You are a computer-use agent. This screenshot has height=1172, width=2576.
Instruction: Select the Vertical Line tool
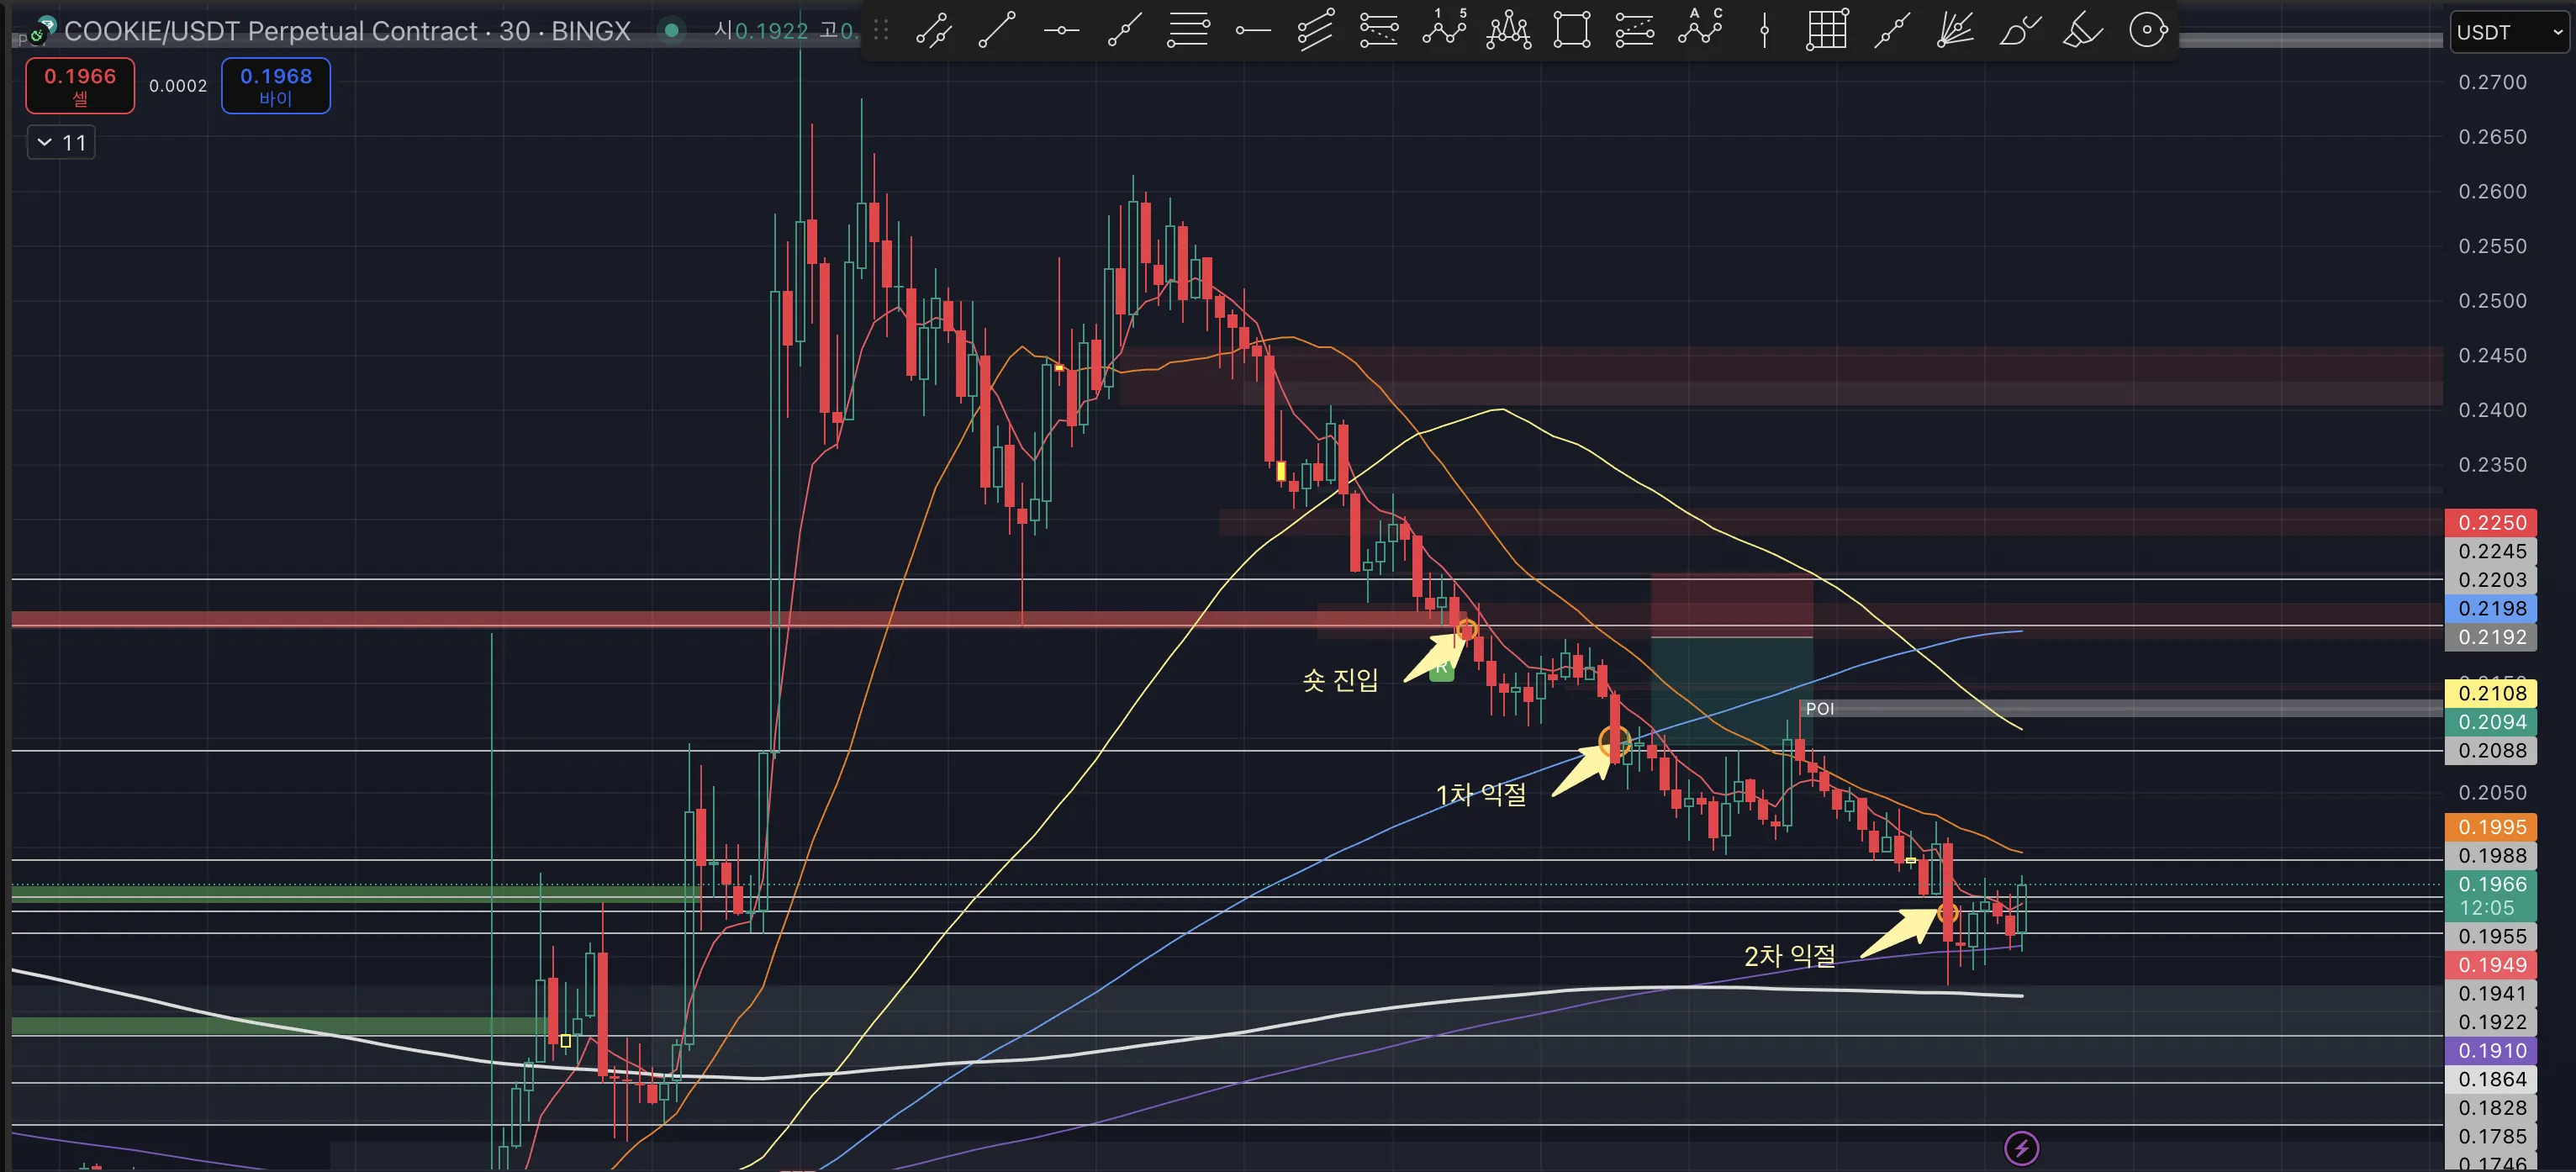1764,30
